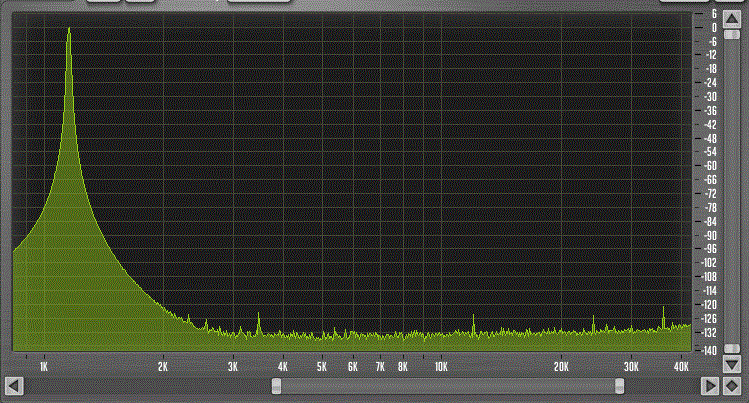Click the "40K" frequency axis label

coord(681,367)
